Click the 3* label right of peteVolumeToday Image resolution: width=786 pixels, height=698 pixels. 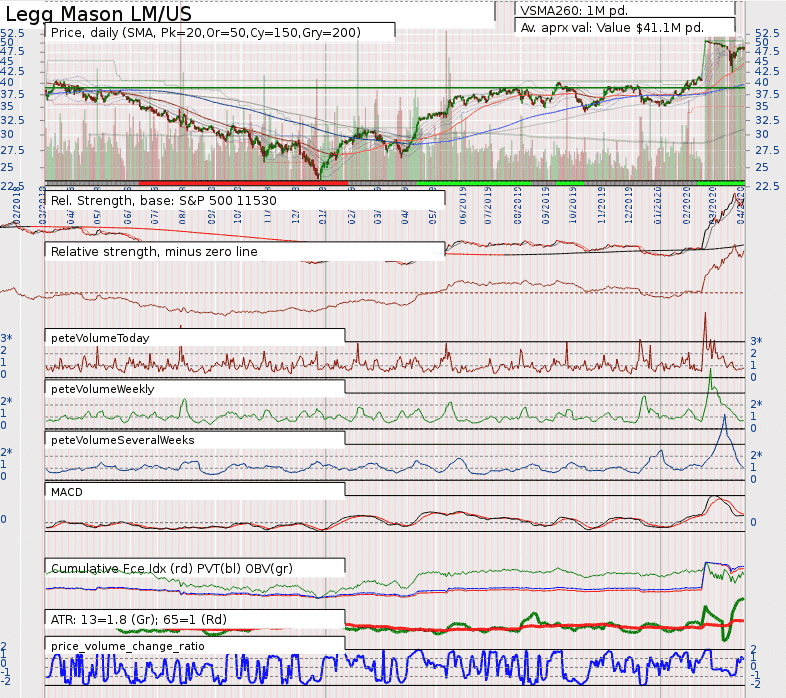point(756,341)
